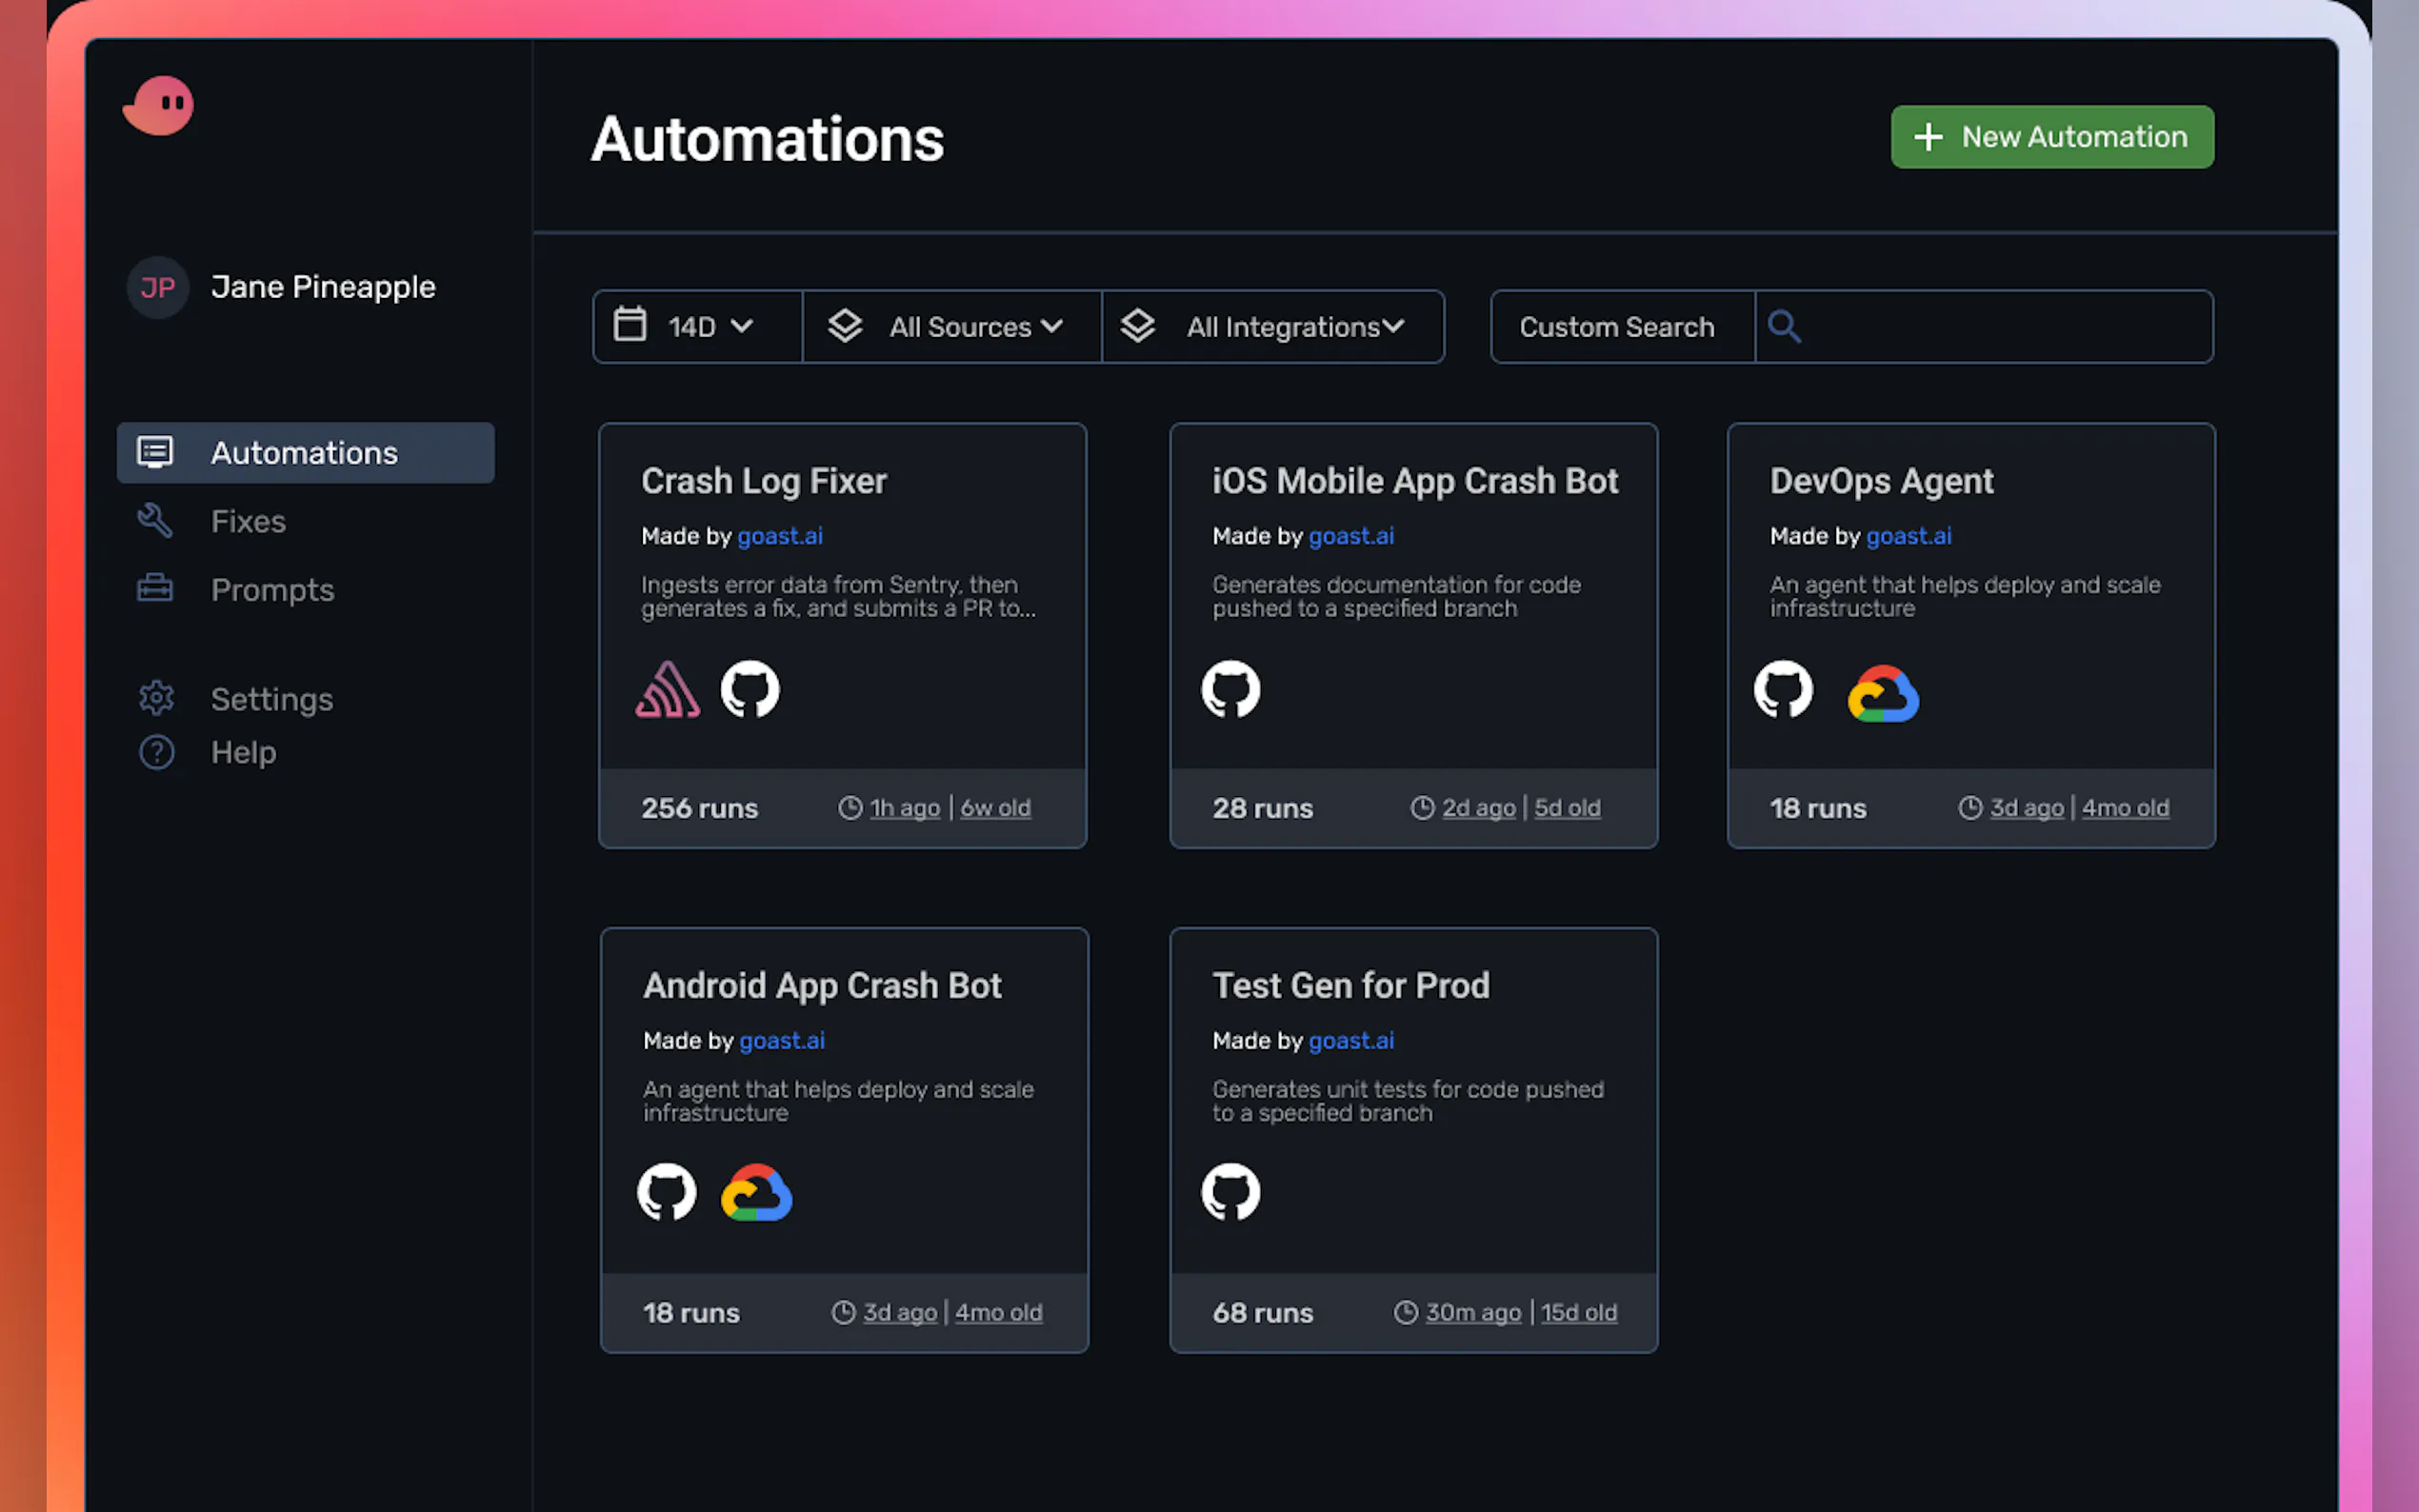The width and height of the screenshot is (2419, 1512).
Task: Click the GitHub icon on Crash Log Fixer card
Action: click(x=750, y=689)
